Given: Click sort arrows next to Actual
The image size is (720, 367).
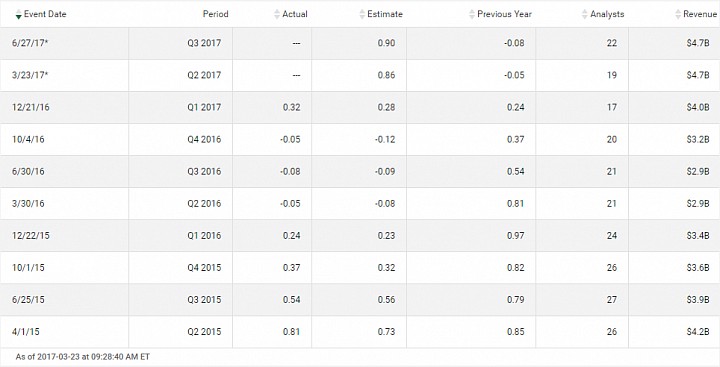Looking at the screenshot, I should click(276, 14).
